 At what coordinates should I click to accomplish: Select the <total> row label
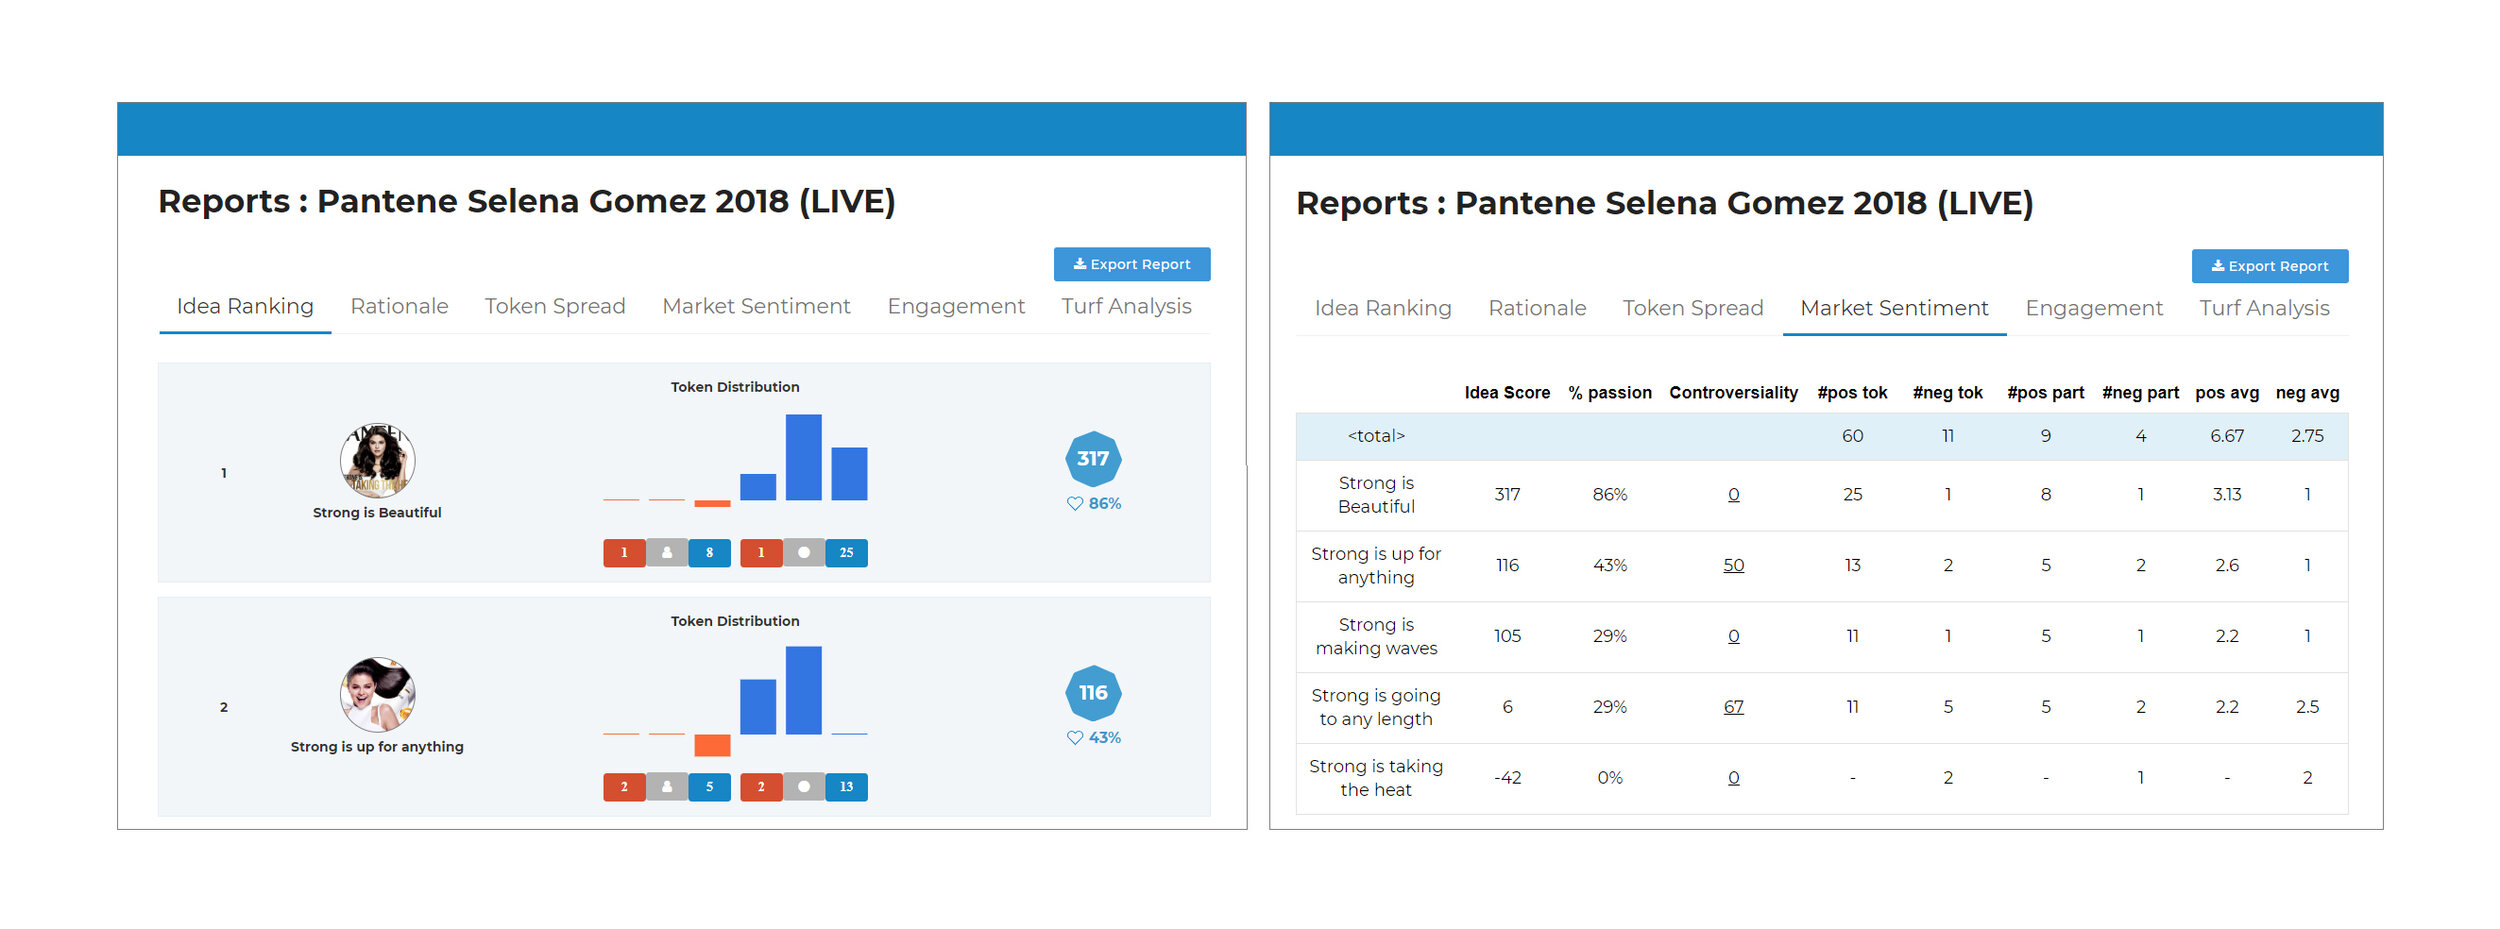click(x=1376, y=436)
